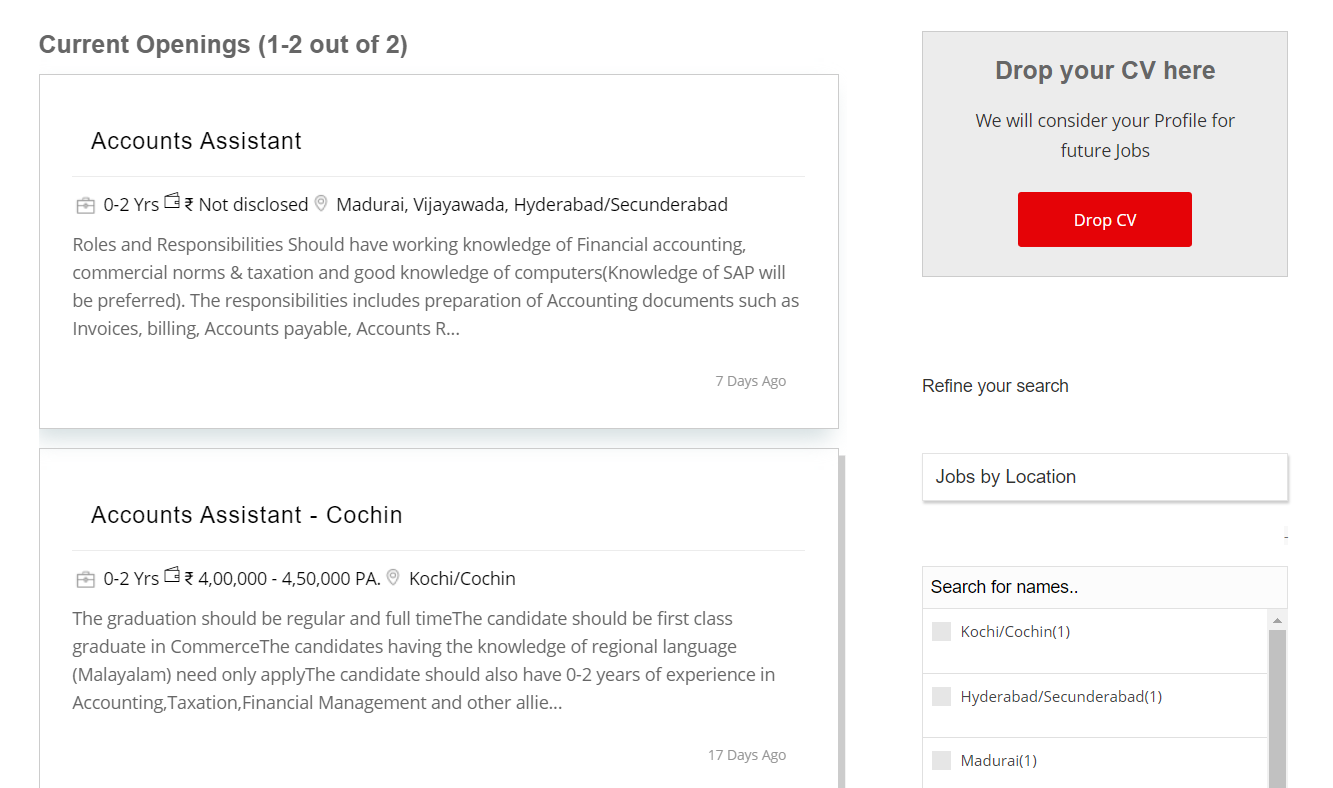
Task: Open Accounts Assistant roles description text
Action: point(436,286)
